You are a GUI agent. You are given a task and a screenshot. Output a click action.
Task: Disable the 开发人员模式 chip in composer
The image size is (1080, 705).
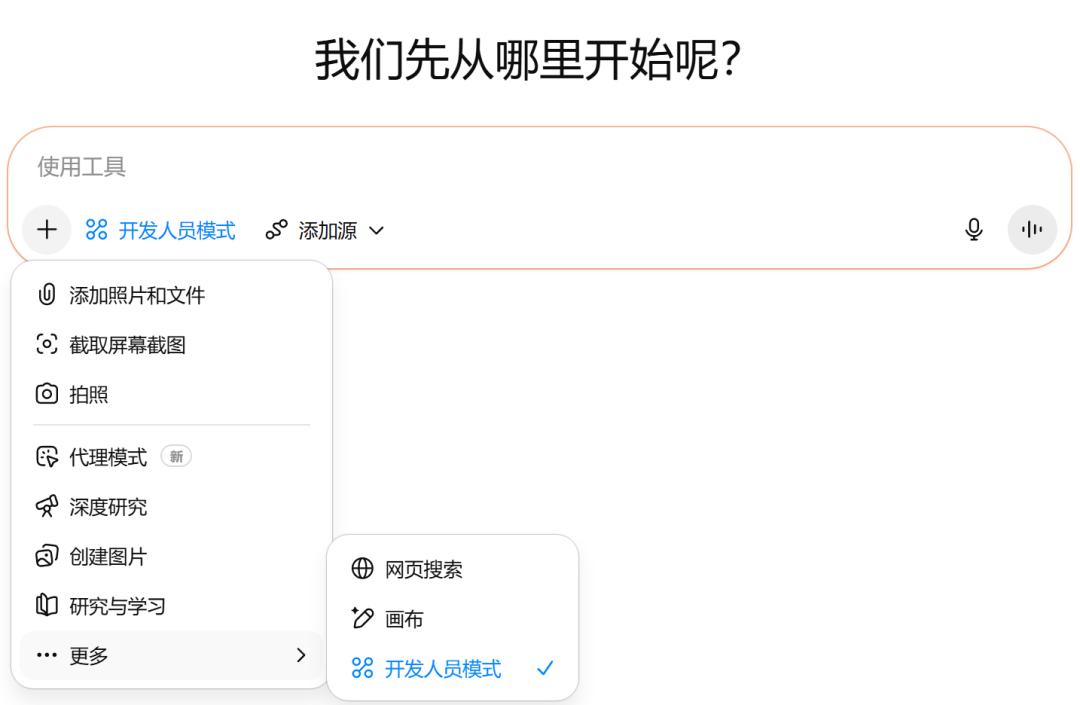click(161, 230)
